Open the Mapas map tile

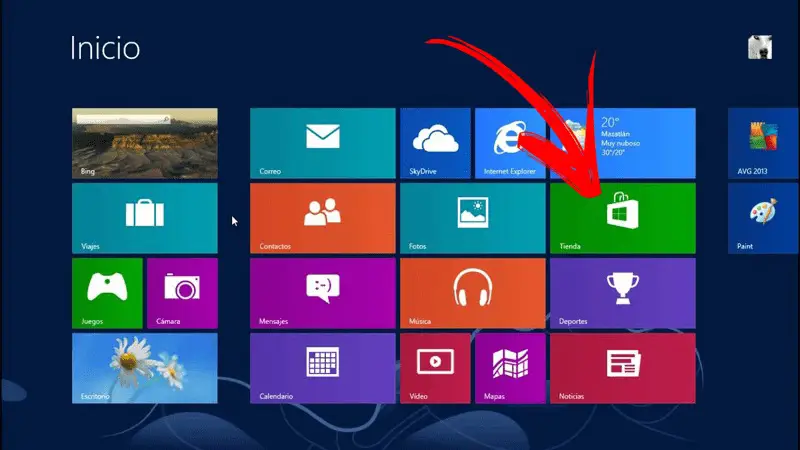[510, 368]
